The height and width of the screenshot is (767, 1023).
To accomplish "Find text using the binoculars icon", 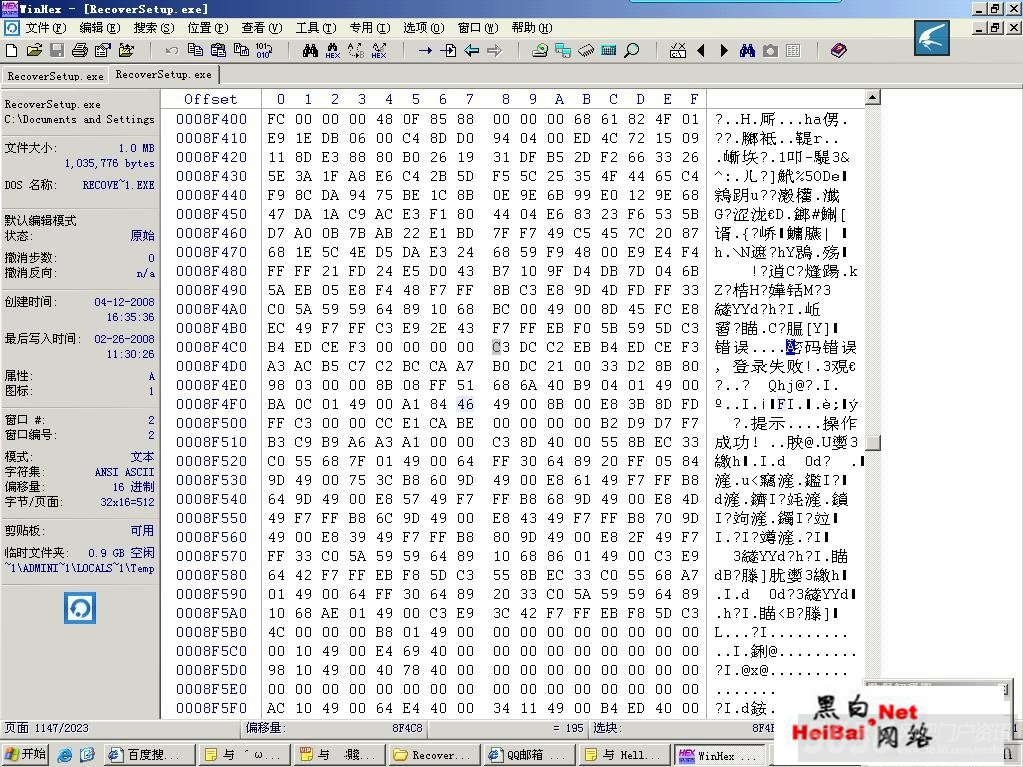I will click(x=311, y=50).
